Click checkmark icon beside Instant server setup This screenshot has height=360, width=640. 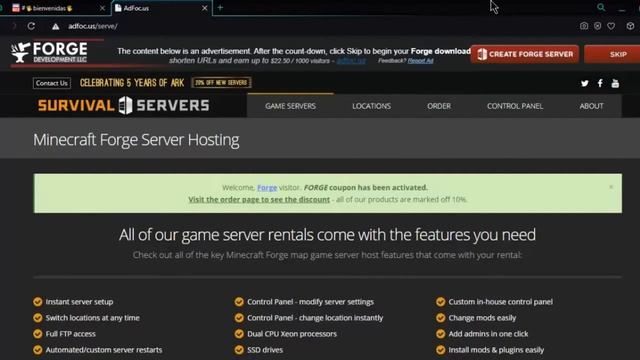pyautogui.click(x=38, y=302)
